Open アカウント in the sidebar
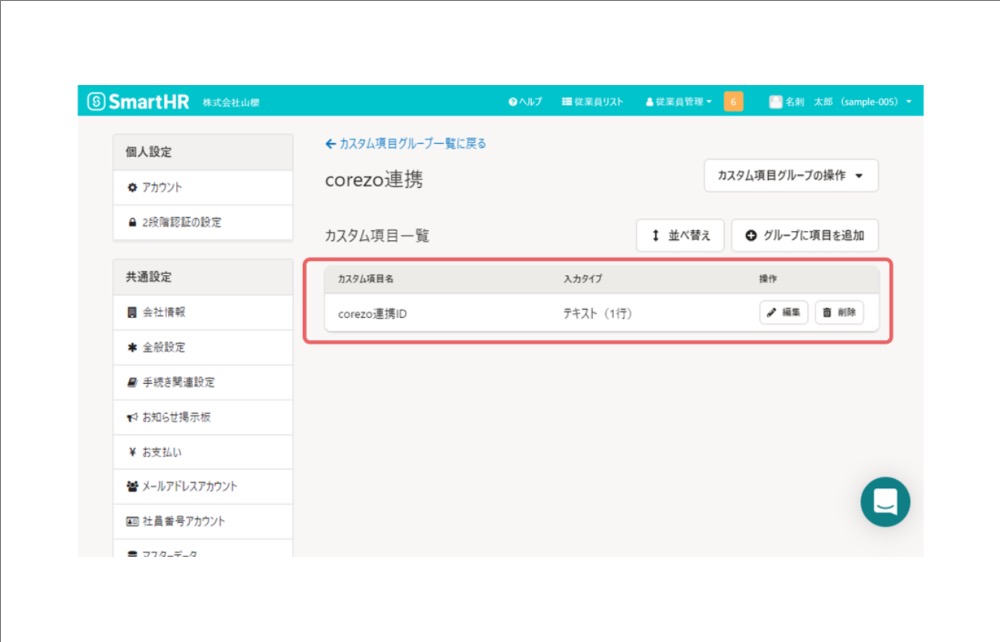The height and width of the screenshot is (642, 1000). pyautogui.click(x=203, y=187)
